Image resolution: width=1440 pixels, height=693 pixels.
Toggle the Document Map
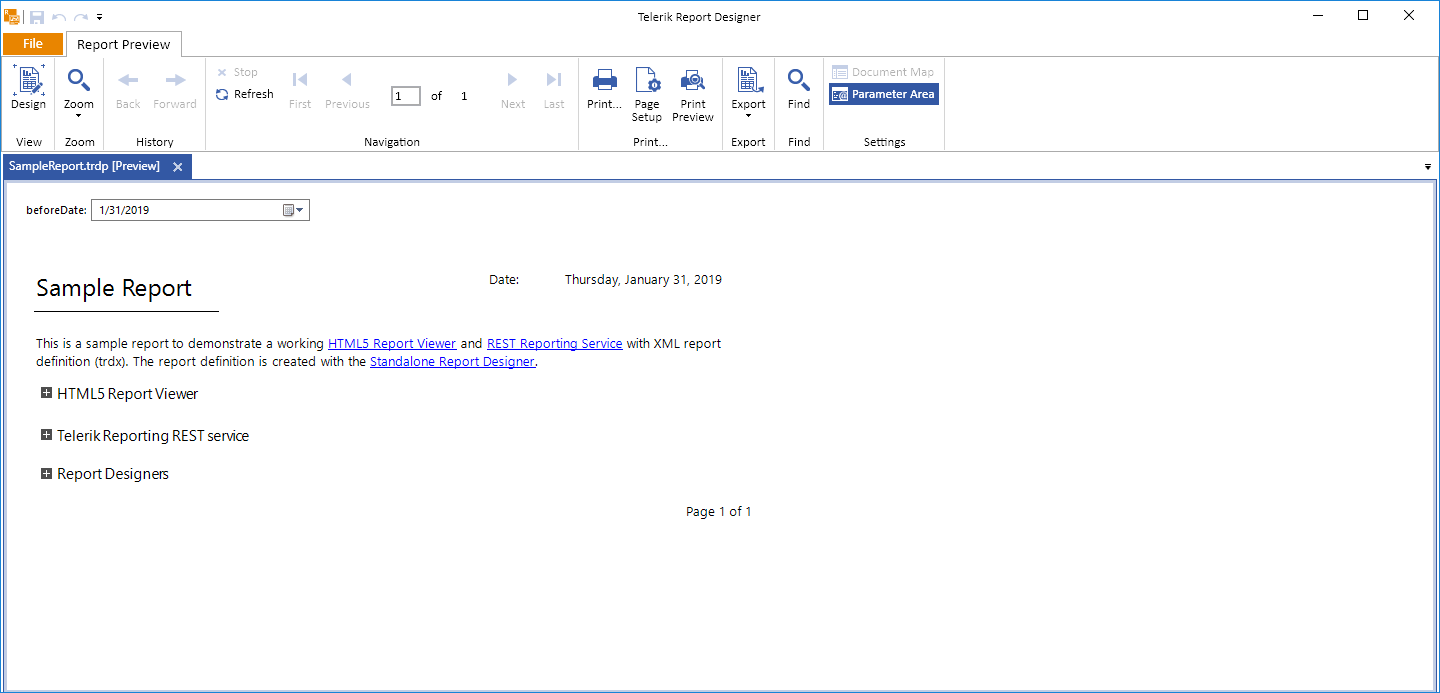pyautogui.click(x=883, y=72)
